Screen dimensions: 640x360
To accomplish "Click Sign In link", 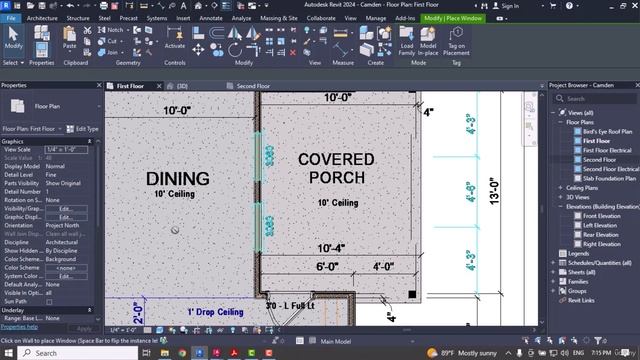I will [x=511, y=6].
